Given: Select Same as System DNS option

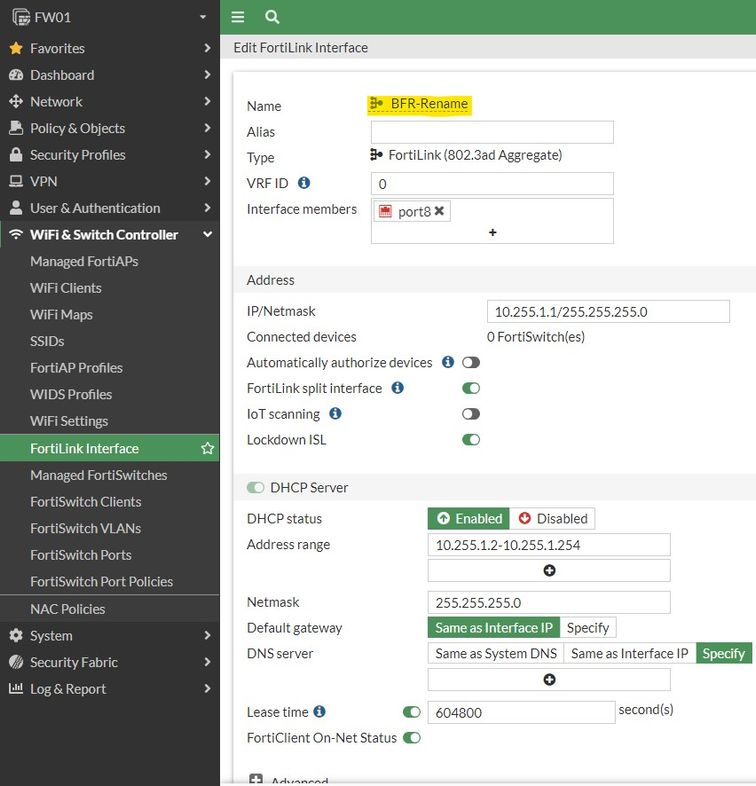Looking at the screenshot, I should click(x=496, y=653).
